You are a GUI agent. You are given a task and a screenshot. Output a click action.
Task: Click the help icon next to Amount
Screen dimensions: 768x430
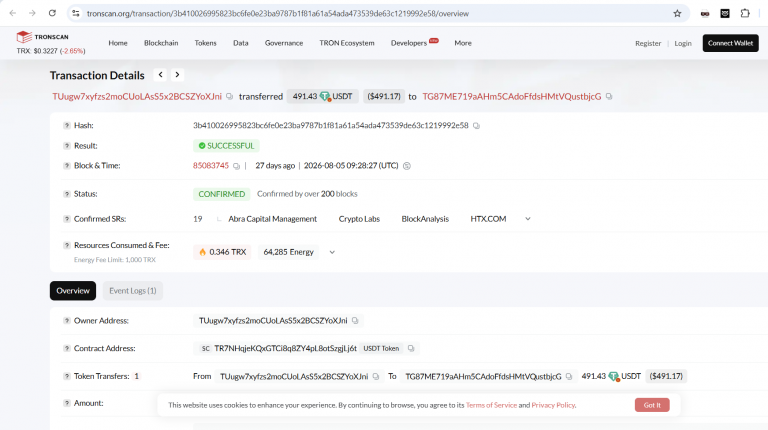[67, 403]
